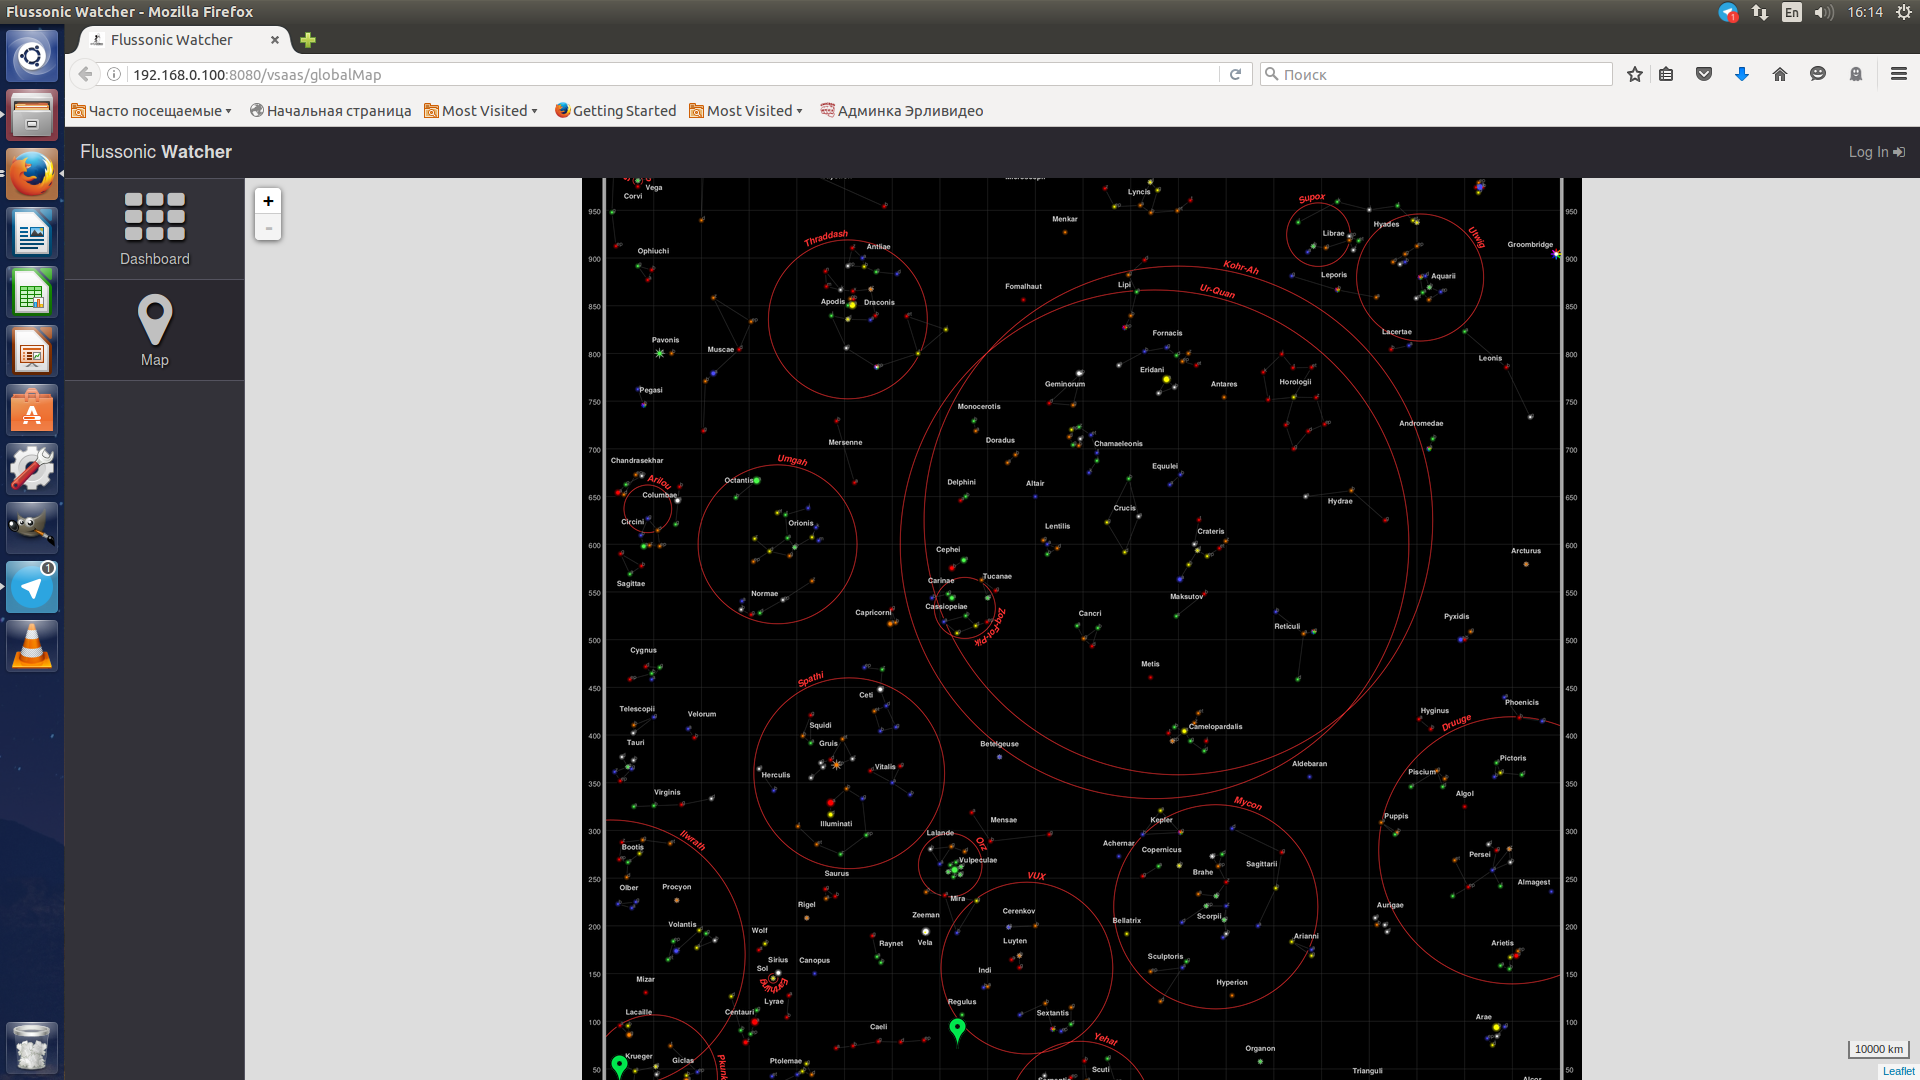The width and height of the screenshot is (1920, 1080).
Task: Close the Flussonic Watcher tab
Action: pyautogui.click(x=275, y=40)
